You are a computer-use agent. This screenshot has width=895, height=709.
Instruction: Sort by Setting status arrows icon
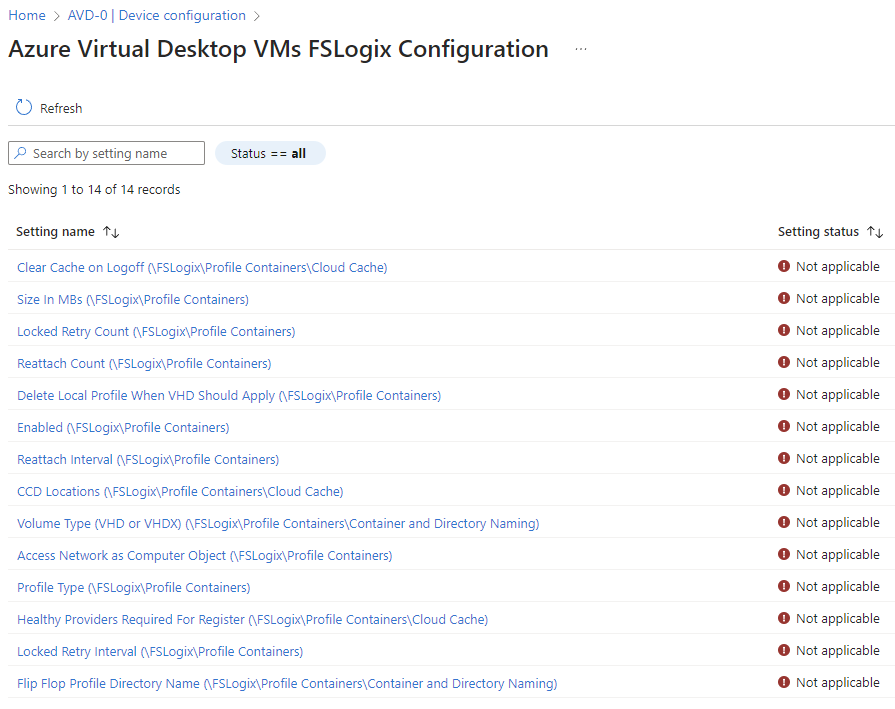875,232
